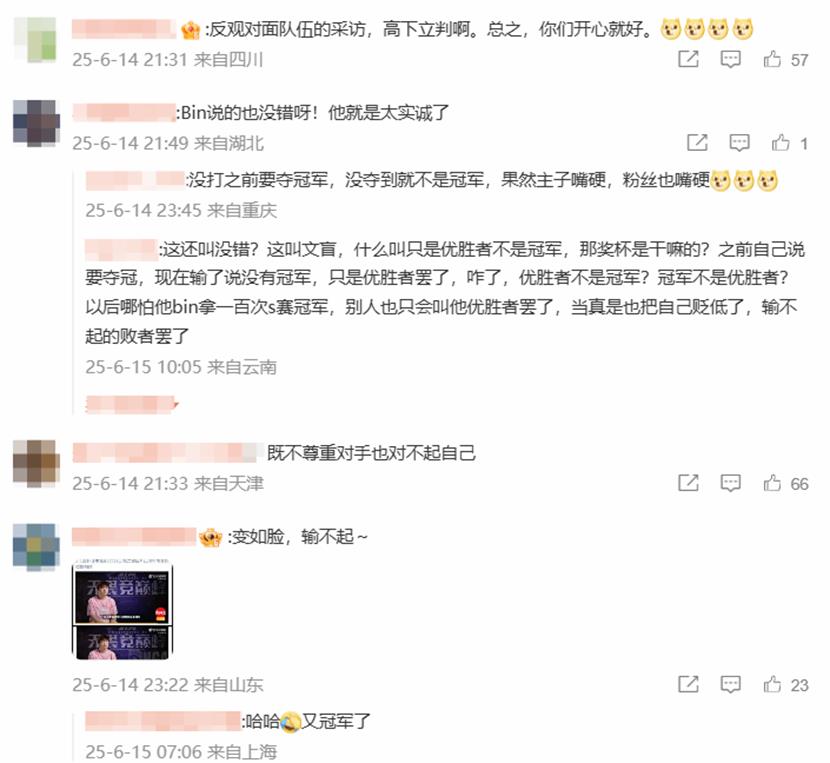Open reply box for the 湖北 comment

click(739, 142)
